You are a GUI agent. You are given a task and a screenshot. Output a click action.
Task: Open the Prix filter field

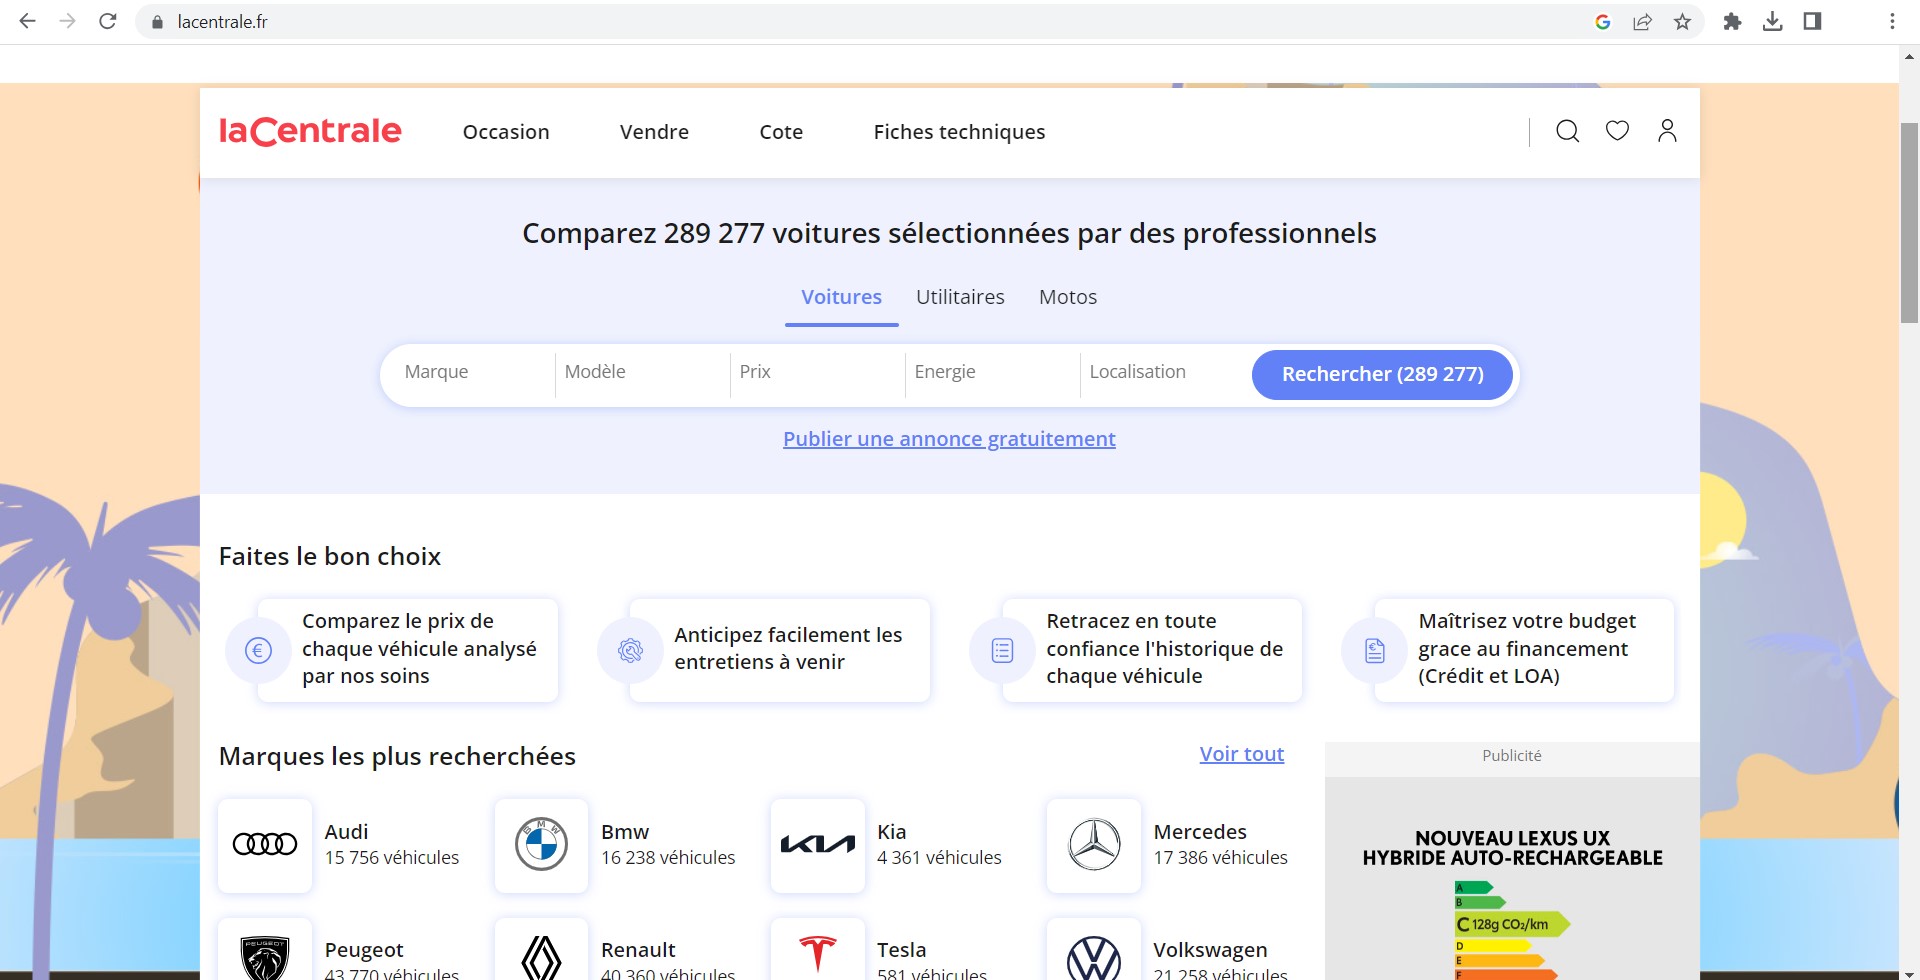(815, 373)
